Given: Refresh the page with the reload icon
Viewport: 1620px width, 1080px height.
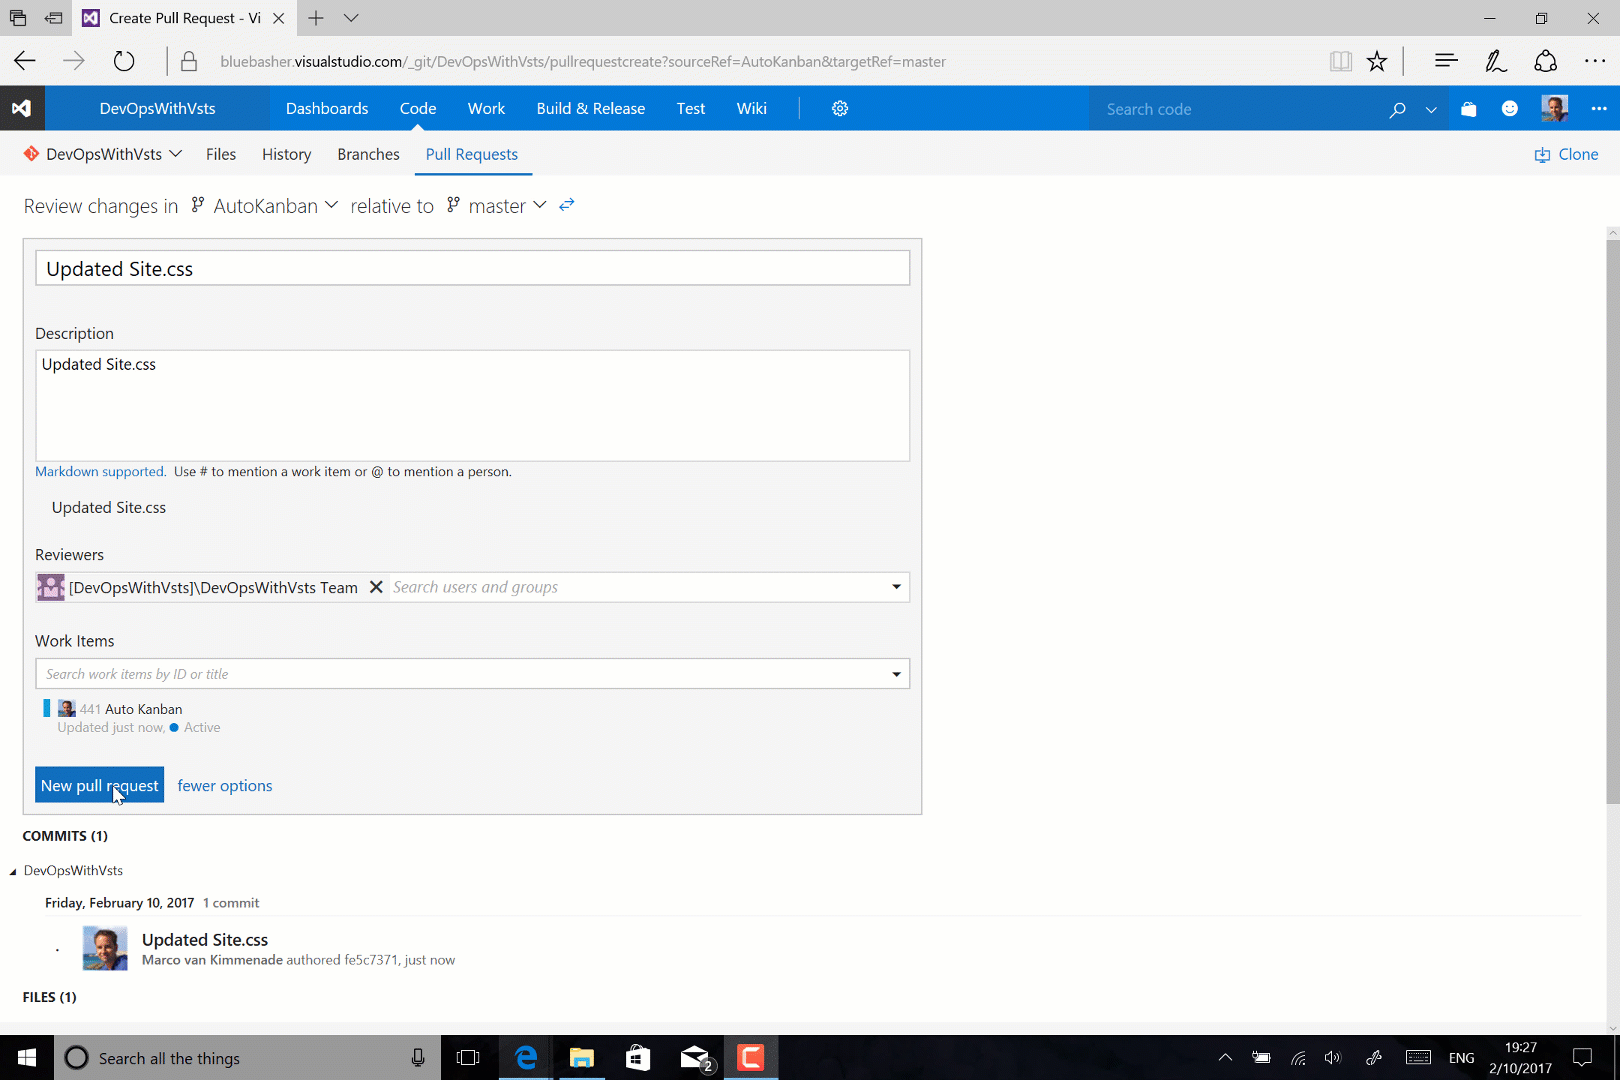Looking at the screenshot, I should [x=124, y=61].
